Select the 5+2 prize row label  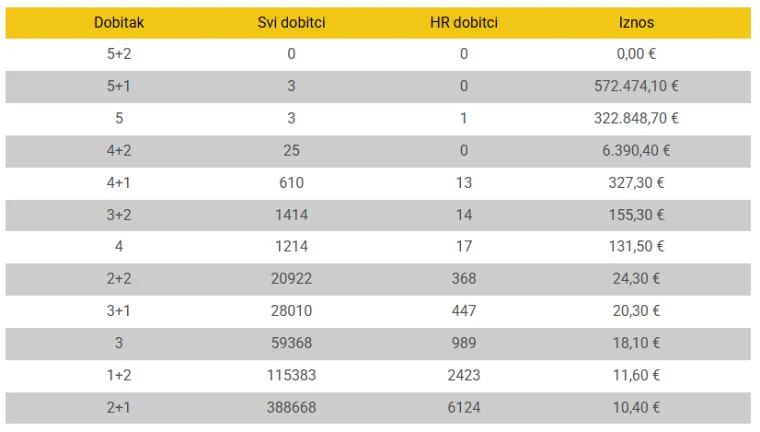pyautogui.click(x=119, y=54)
